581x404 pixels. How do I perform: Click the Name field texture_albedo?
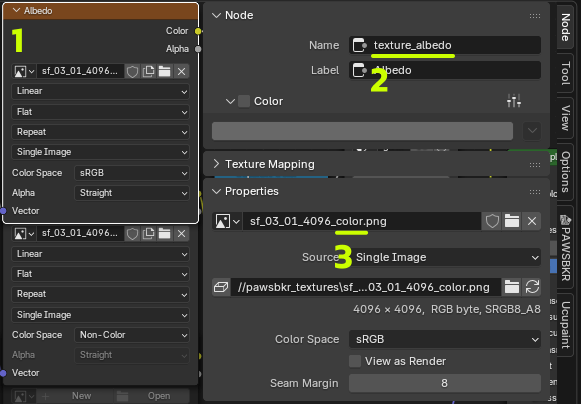445,45
